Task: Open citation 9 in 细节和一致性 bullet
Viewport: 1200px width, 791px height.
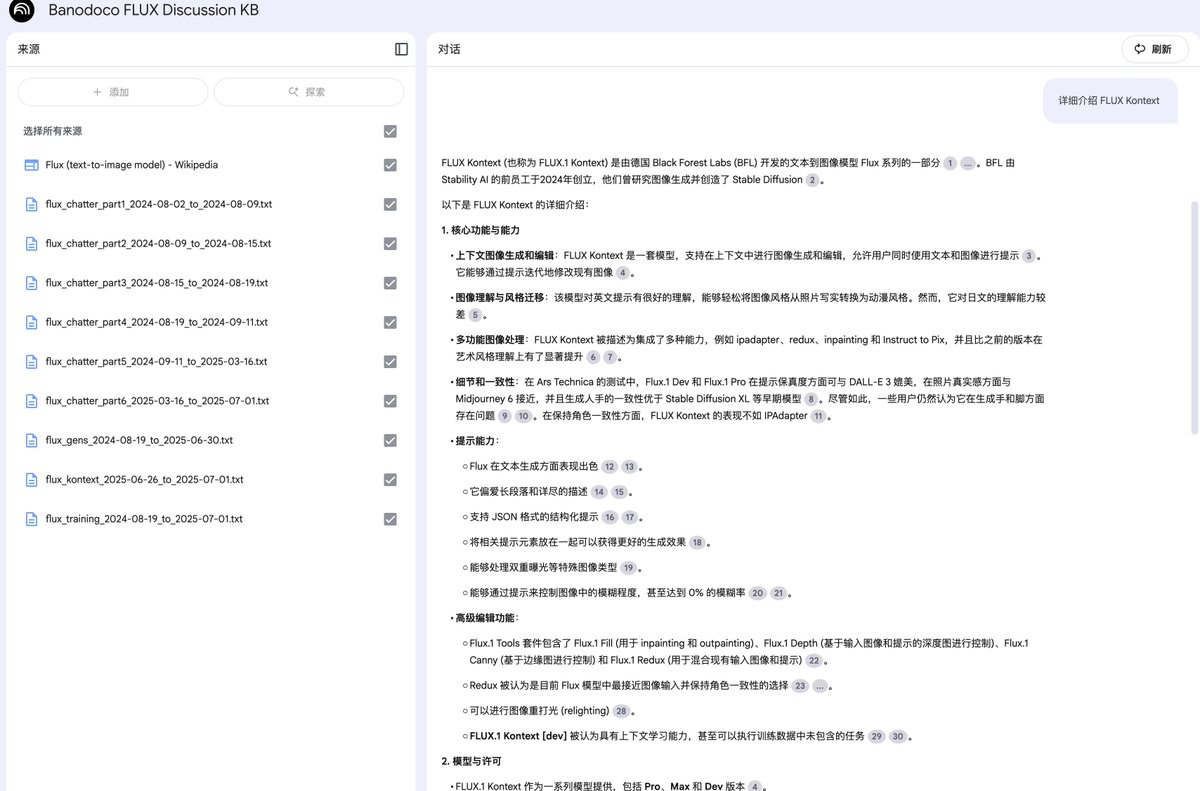Action: click(x=505, y=416)
